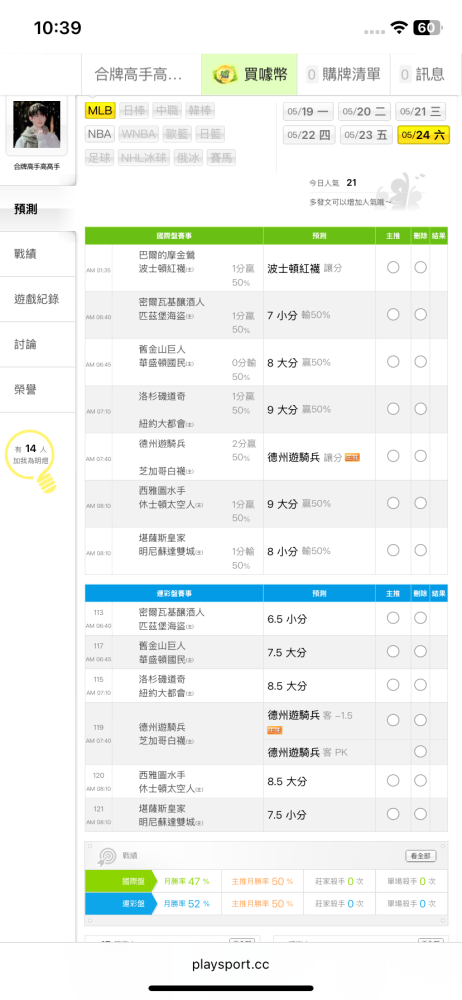Open the 遊戲紀錄 sidebar tab
This screenshot has width=462, height=1000.
[x=38, y=299]
